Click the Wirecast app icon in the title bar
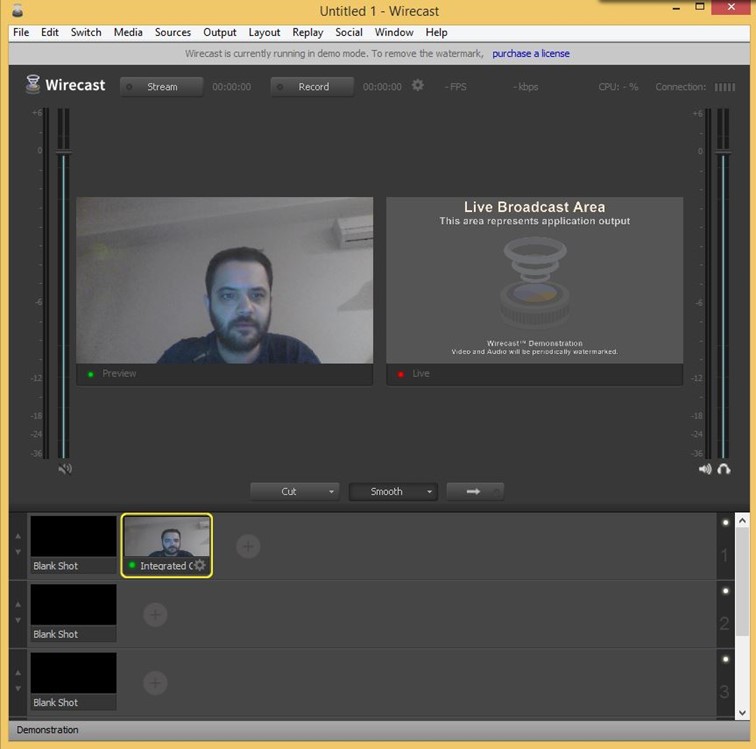This screenshot has width=756, height=749. [x=17, y=10]
